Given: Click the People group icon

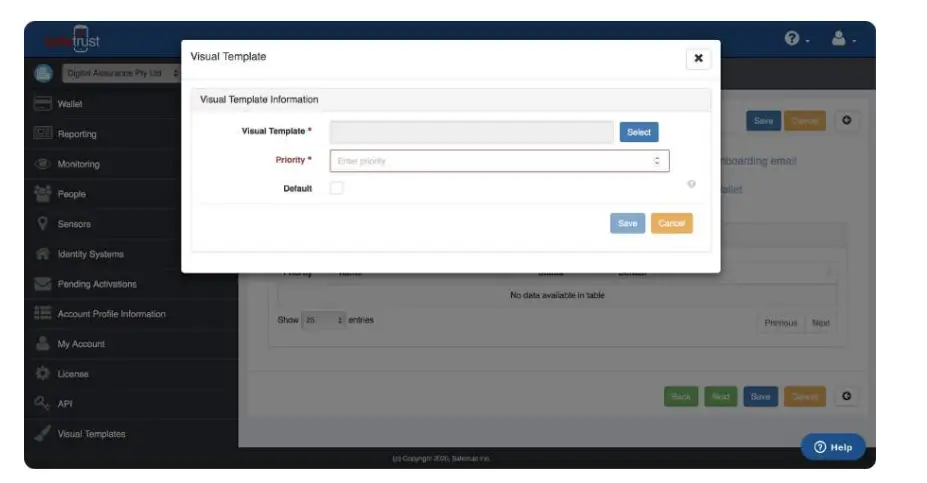Looking at the screenshot, I should click(x=43, y=193).
